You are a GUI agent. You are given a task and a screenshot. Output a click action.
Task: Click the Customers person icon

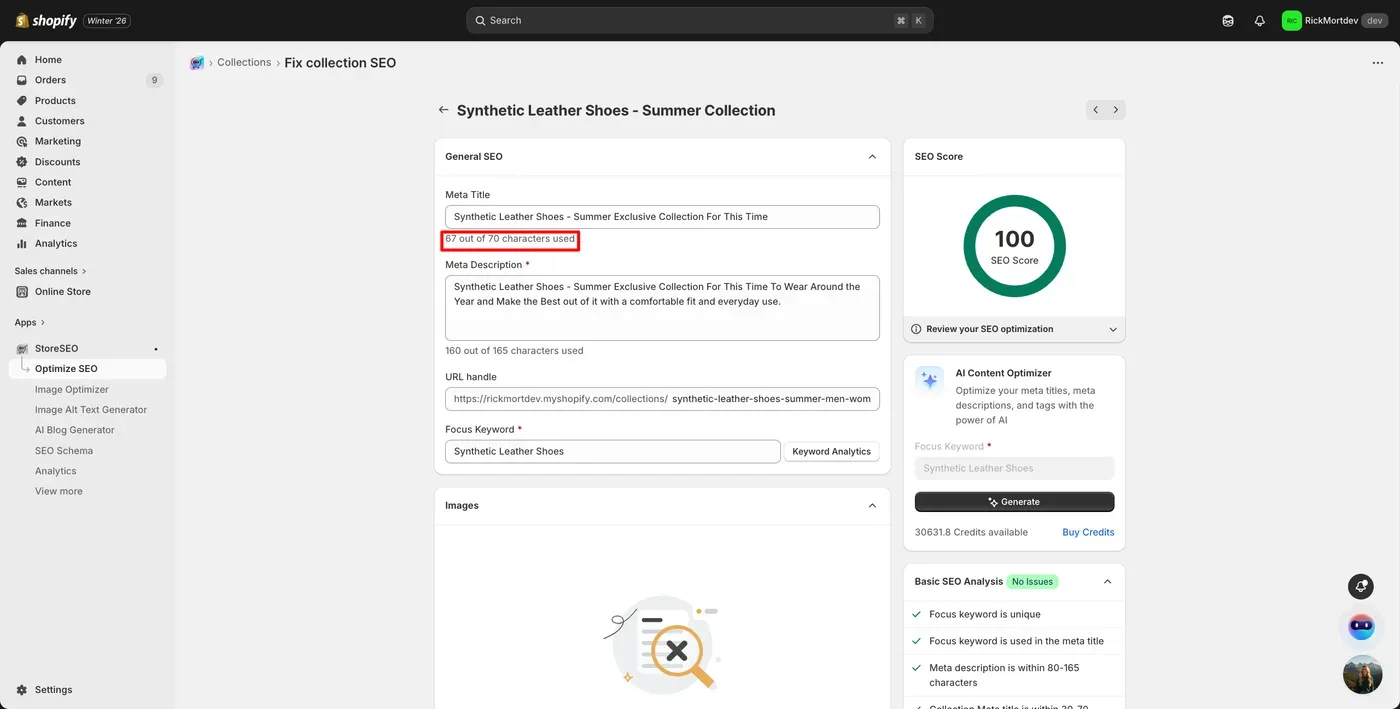coord(22,121)
